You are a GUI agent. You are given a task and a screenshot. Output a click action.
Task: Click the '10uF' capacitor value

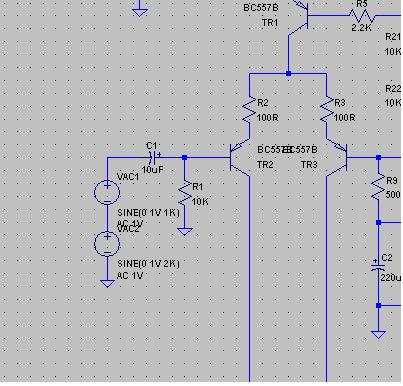pos(152,170)
